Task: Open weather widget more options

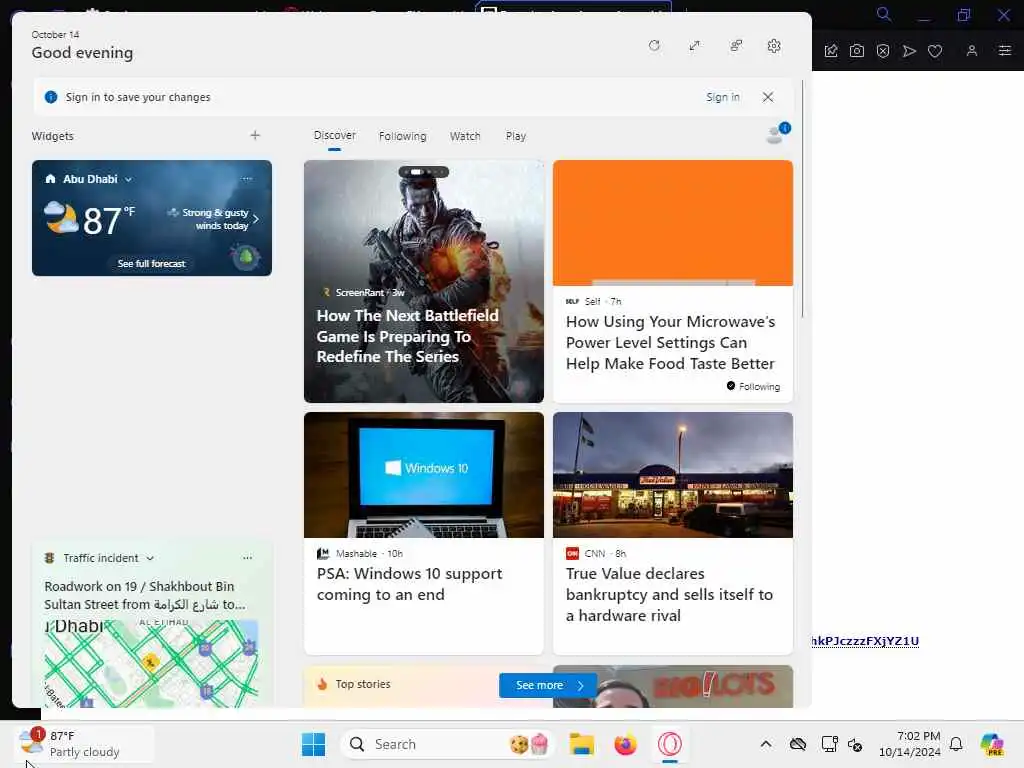Action: click(x=247, y=178)
